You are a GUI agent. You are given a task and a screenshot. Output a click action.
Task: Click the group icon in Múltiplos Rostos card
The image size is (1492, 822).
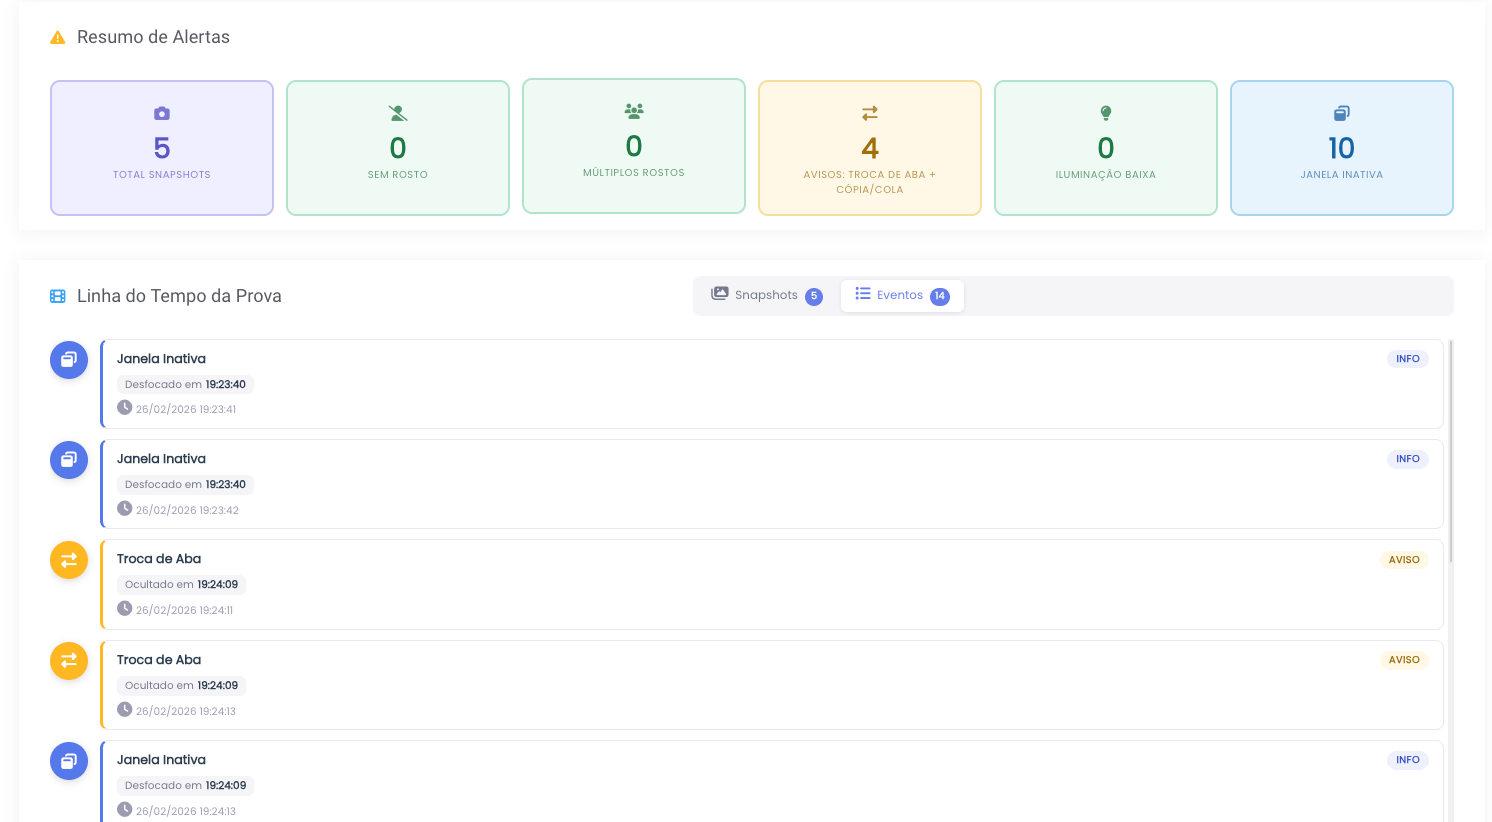coord(634,111)
